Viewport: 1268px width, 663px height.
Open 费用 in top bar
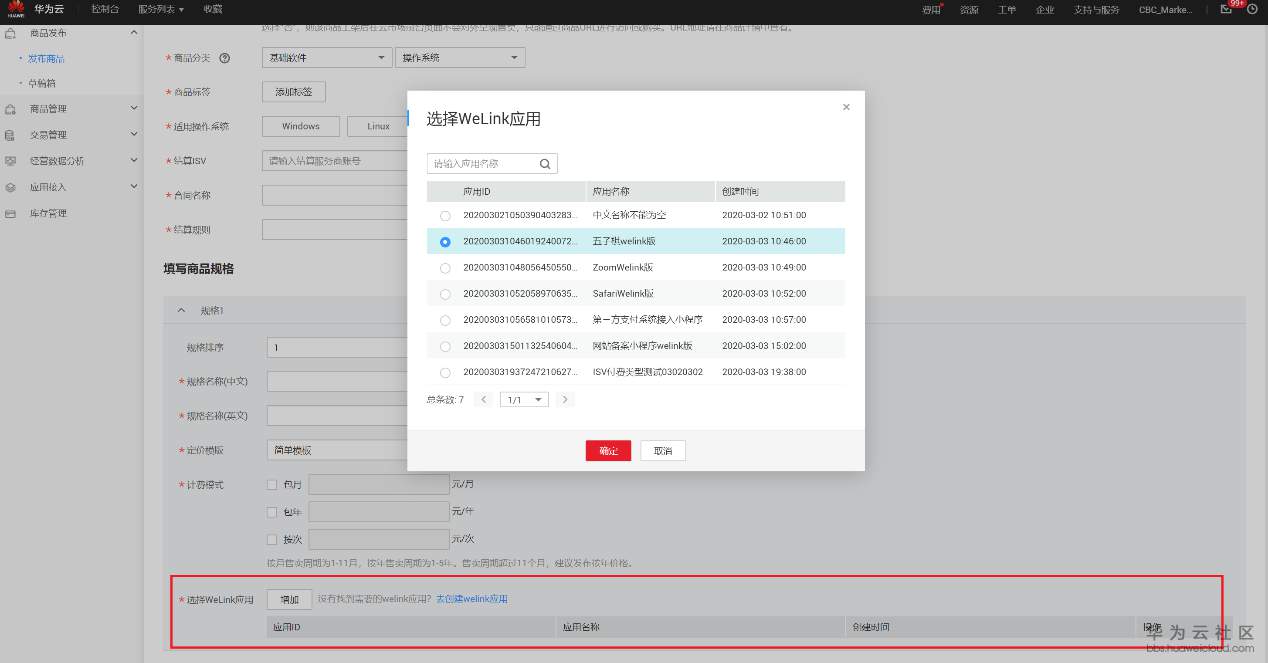pos(932,9)
